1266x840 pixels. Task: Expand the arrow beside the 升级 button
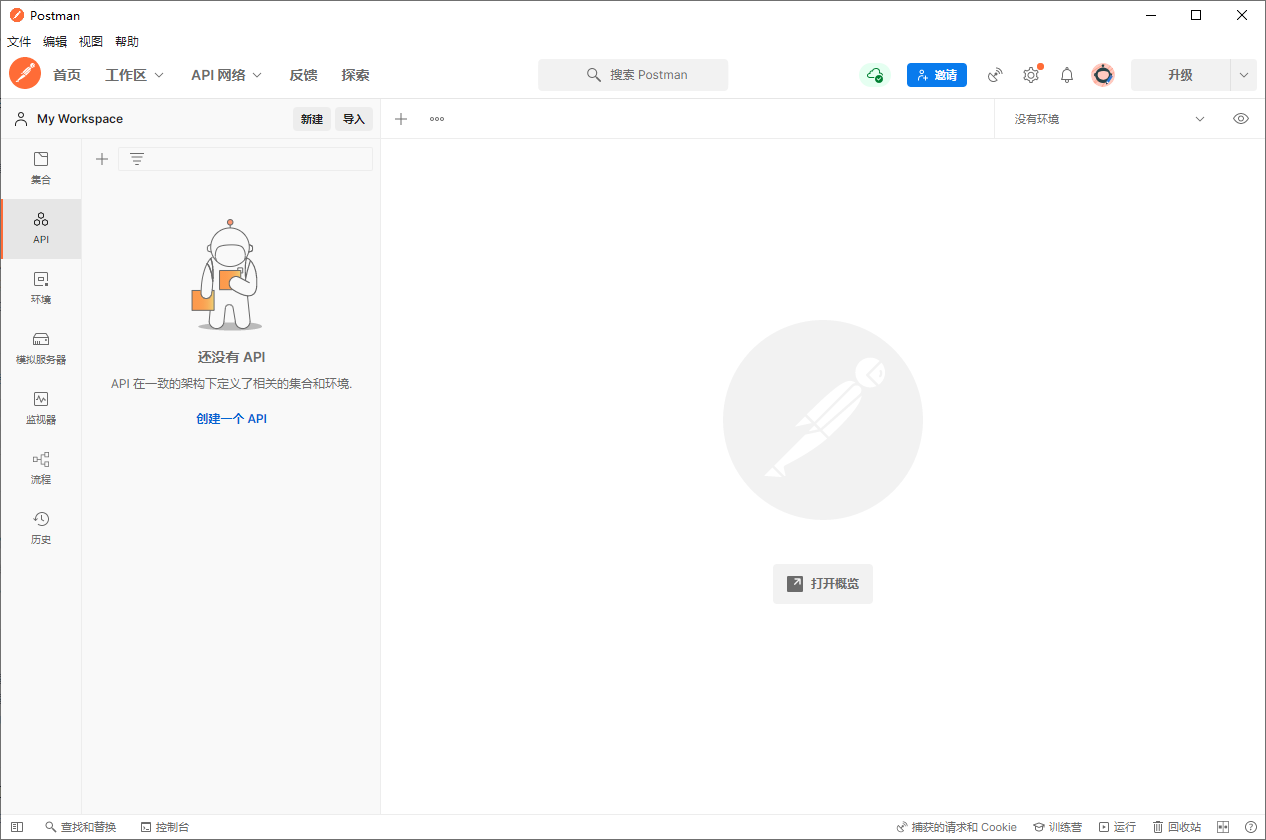click(x=1244, y=75)
